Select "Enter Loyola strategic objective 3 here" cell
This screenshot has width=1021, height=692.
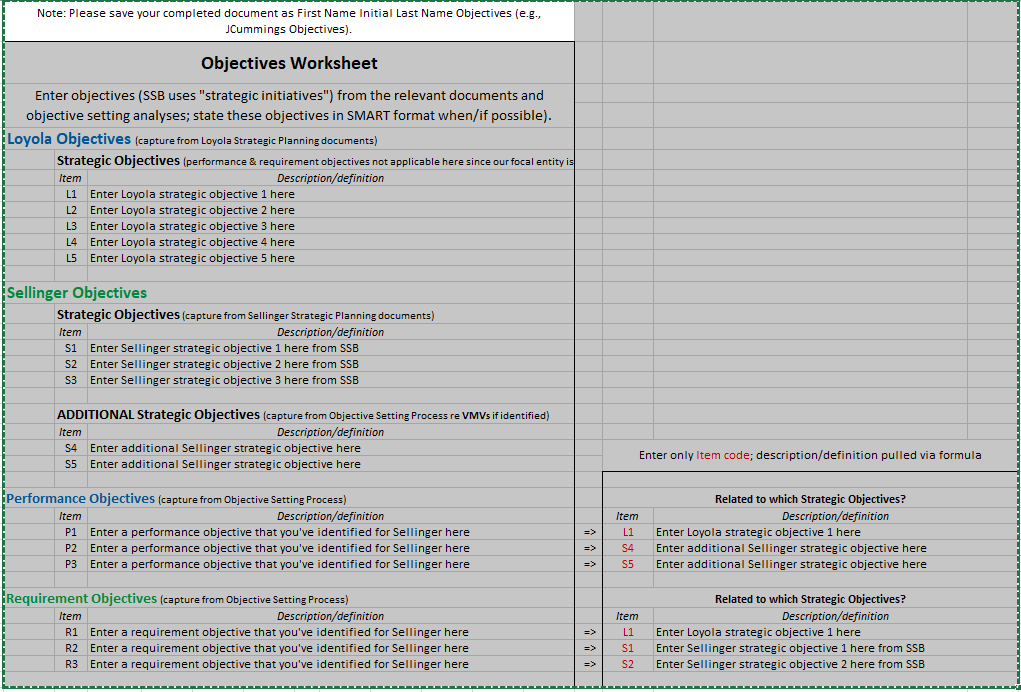tap(331, 226)
